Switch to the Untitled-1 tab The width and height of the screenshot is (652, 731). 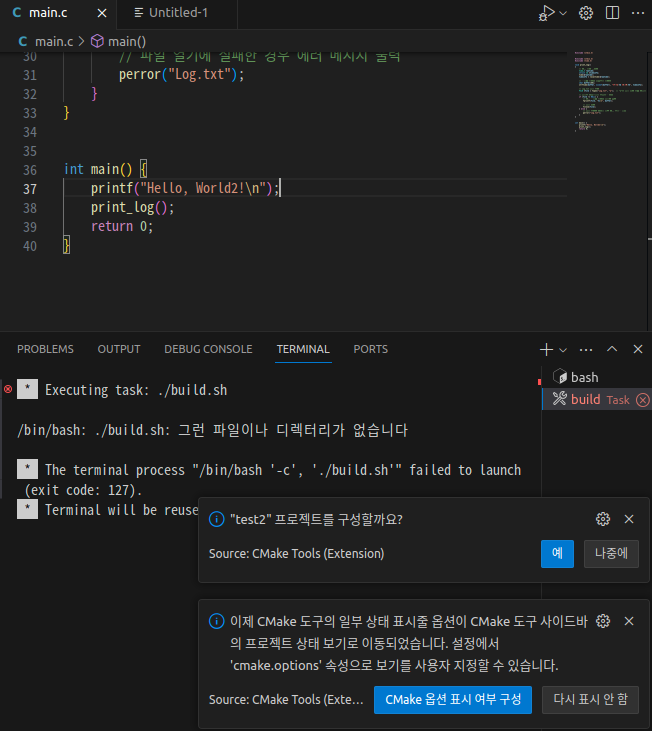tap(178, 13)
